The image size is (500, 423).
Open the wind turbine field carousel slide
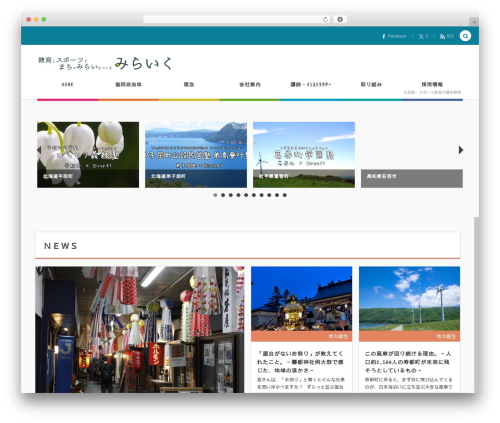(304, 155)
